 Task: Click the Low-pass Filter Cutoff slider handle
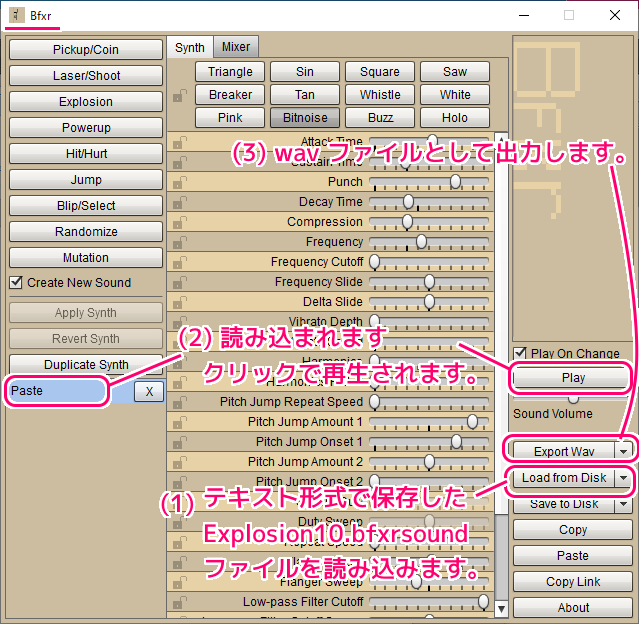[483, 601]
